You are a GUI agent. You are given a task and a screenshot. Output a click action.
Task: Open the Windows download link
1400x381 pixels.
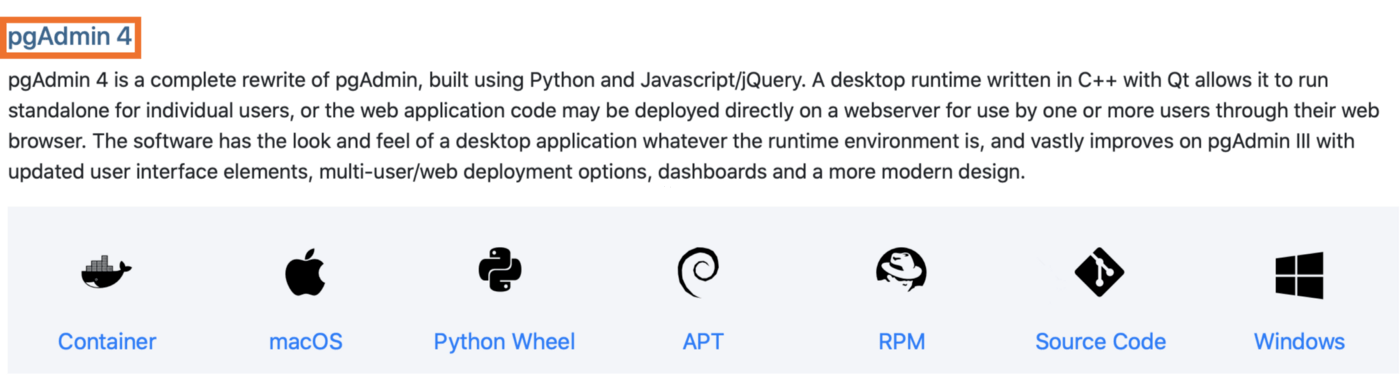[1299, 342]
